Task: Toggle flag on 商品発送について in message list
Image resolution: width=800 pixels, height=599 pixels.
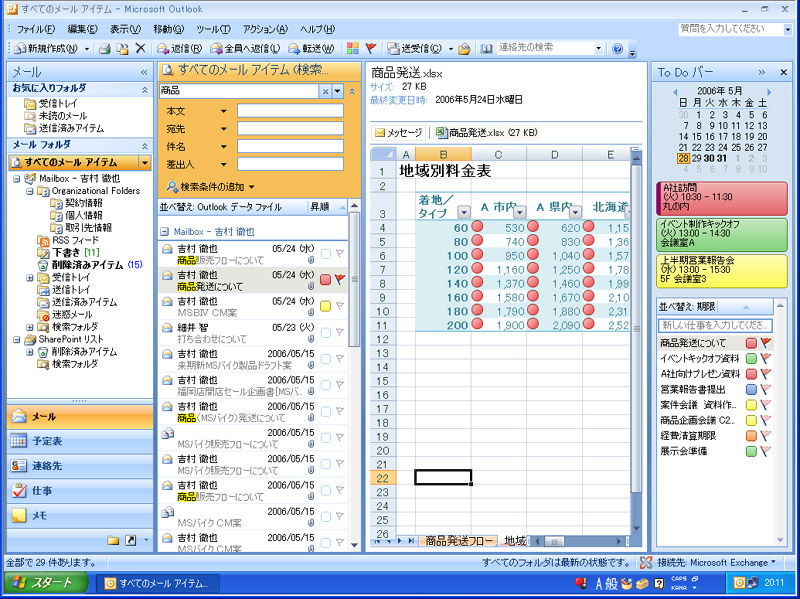Action: coord(339,279)
